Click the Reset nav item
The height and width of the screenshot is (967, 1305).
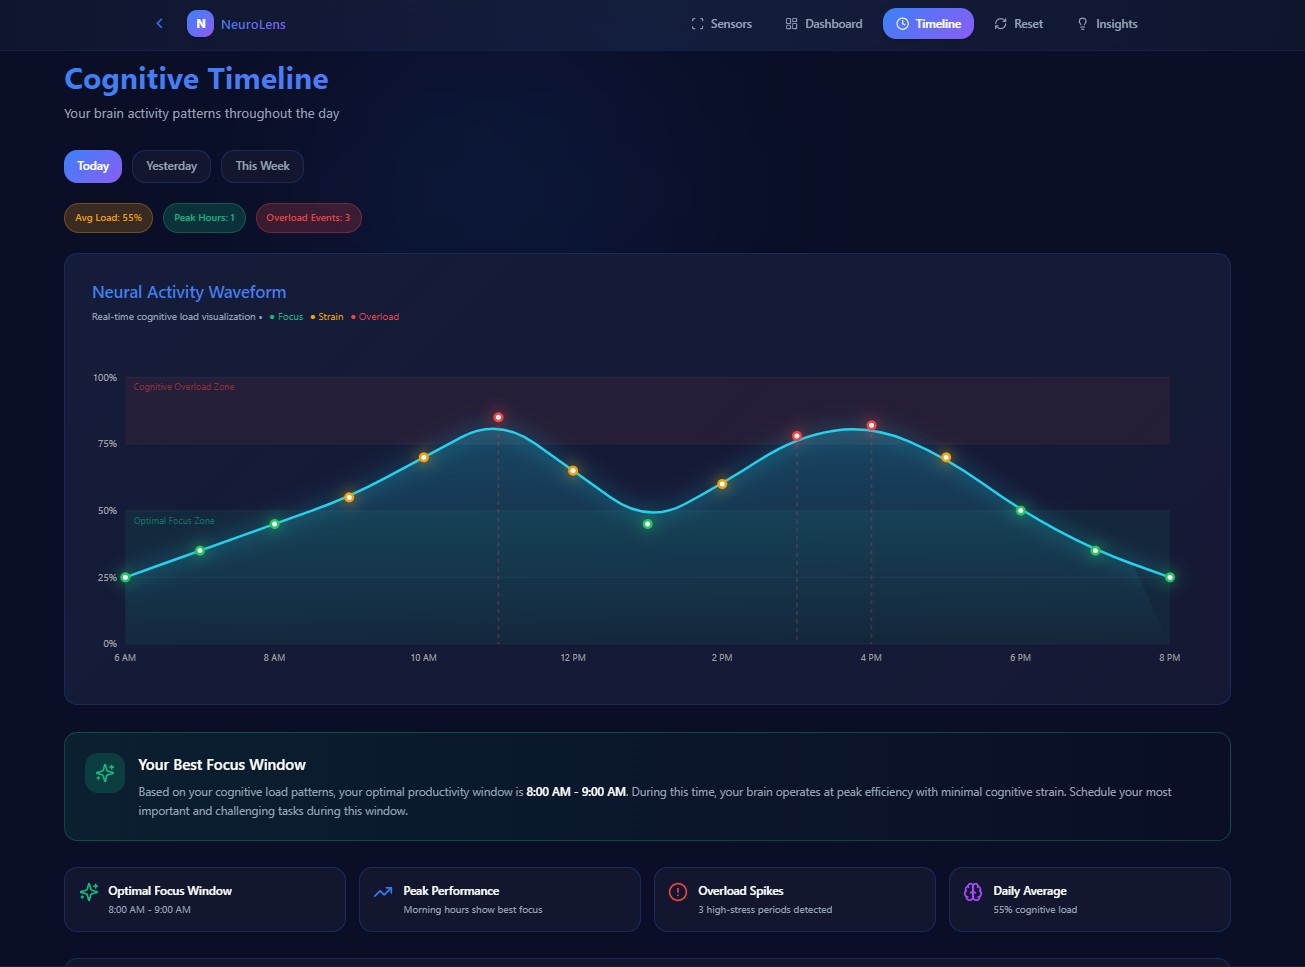click(x=1018, y=24)
